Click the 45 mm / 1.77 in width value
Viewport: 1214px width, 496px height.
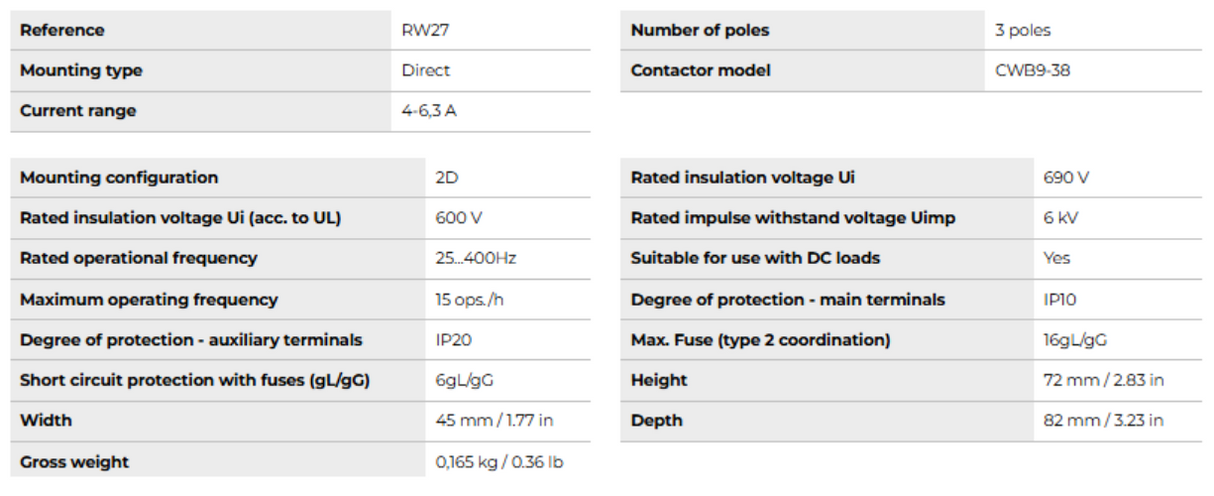coord(494,421)
